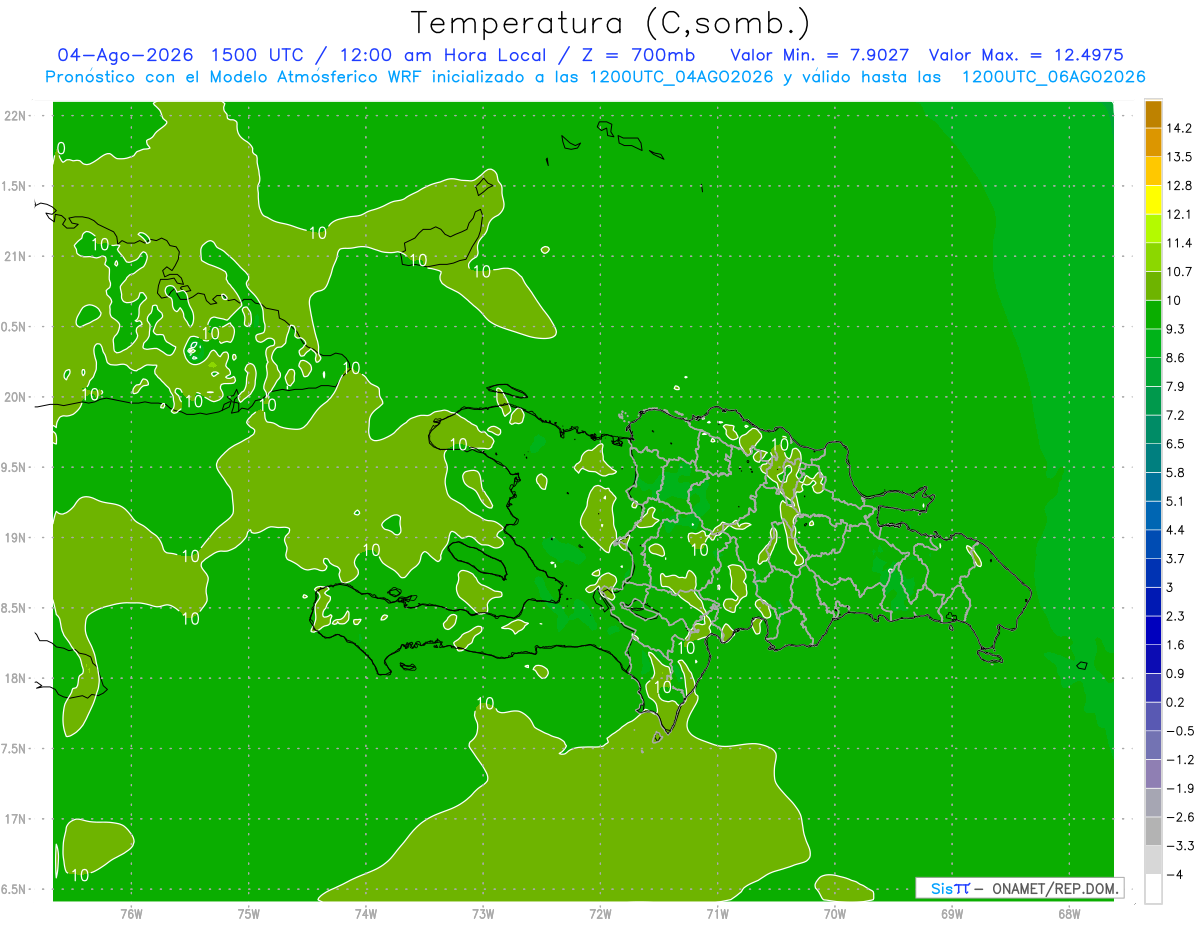Viewport: 1200px width, 927px height.
Task: Click the "-0.5" color bar label
Action: (1180, 731)
